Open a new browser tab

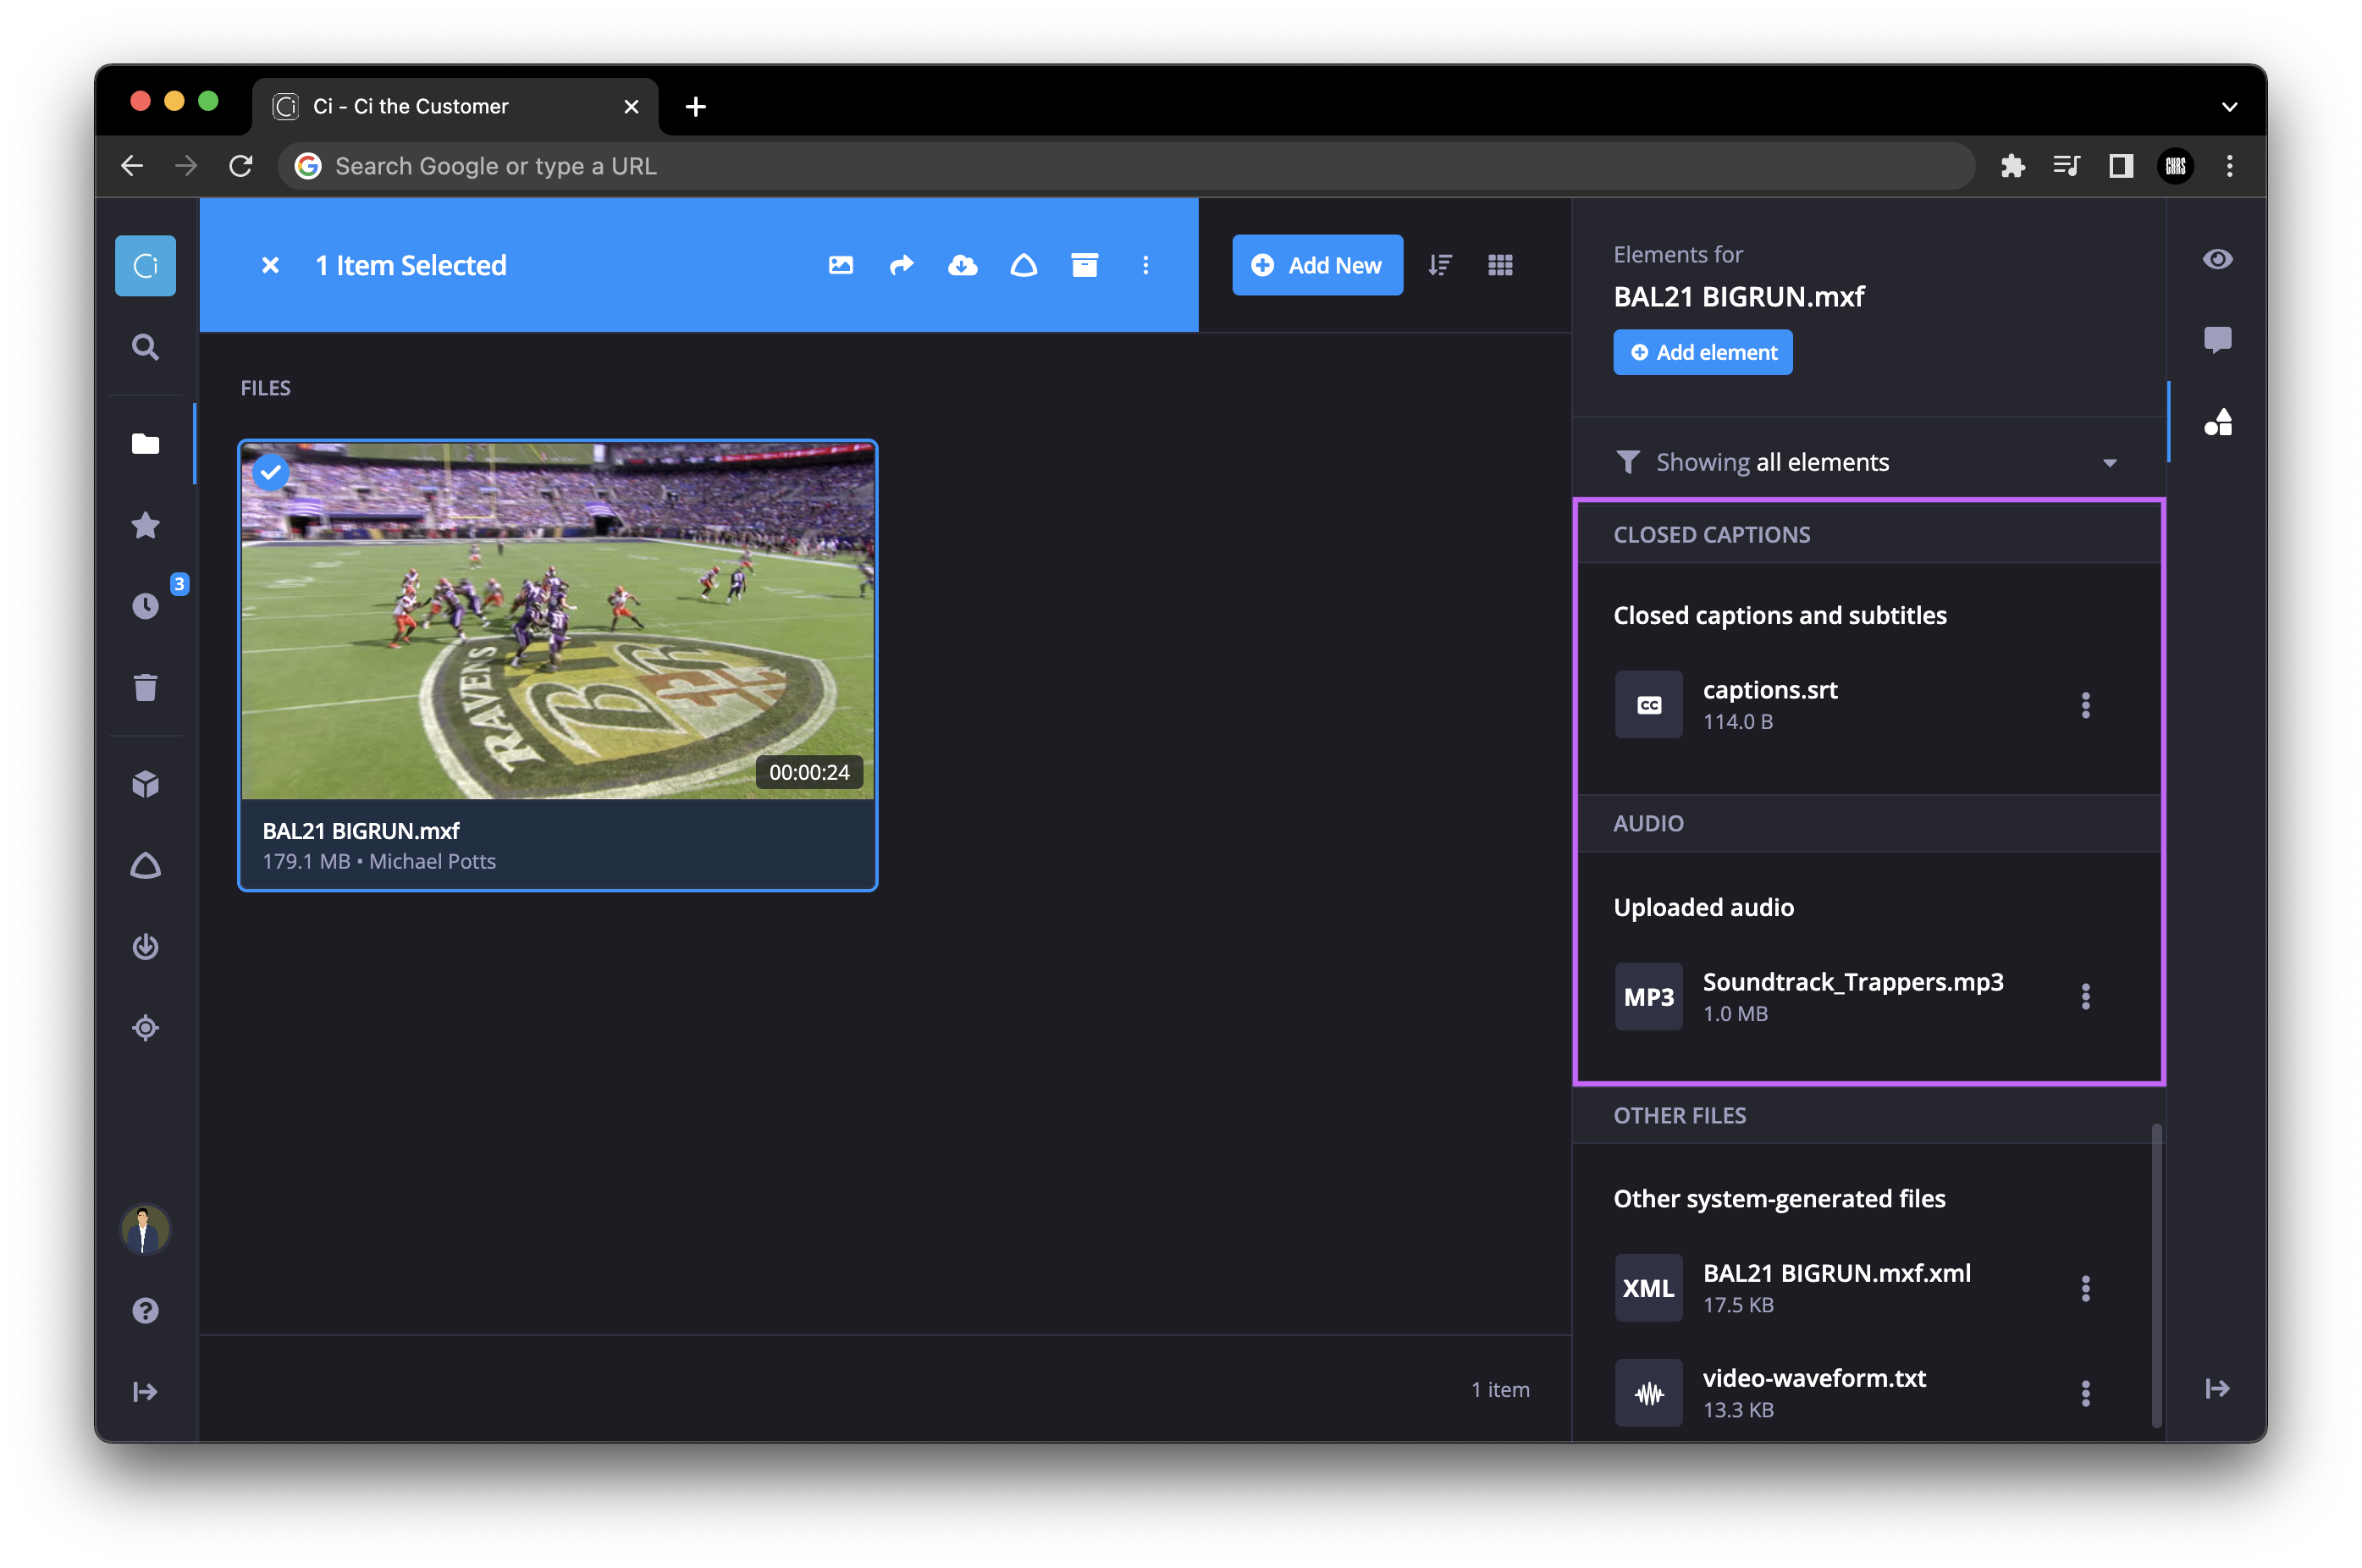pos(695,106)
